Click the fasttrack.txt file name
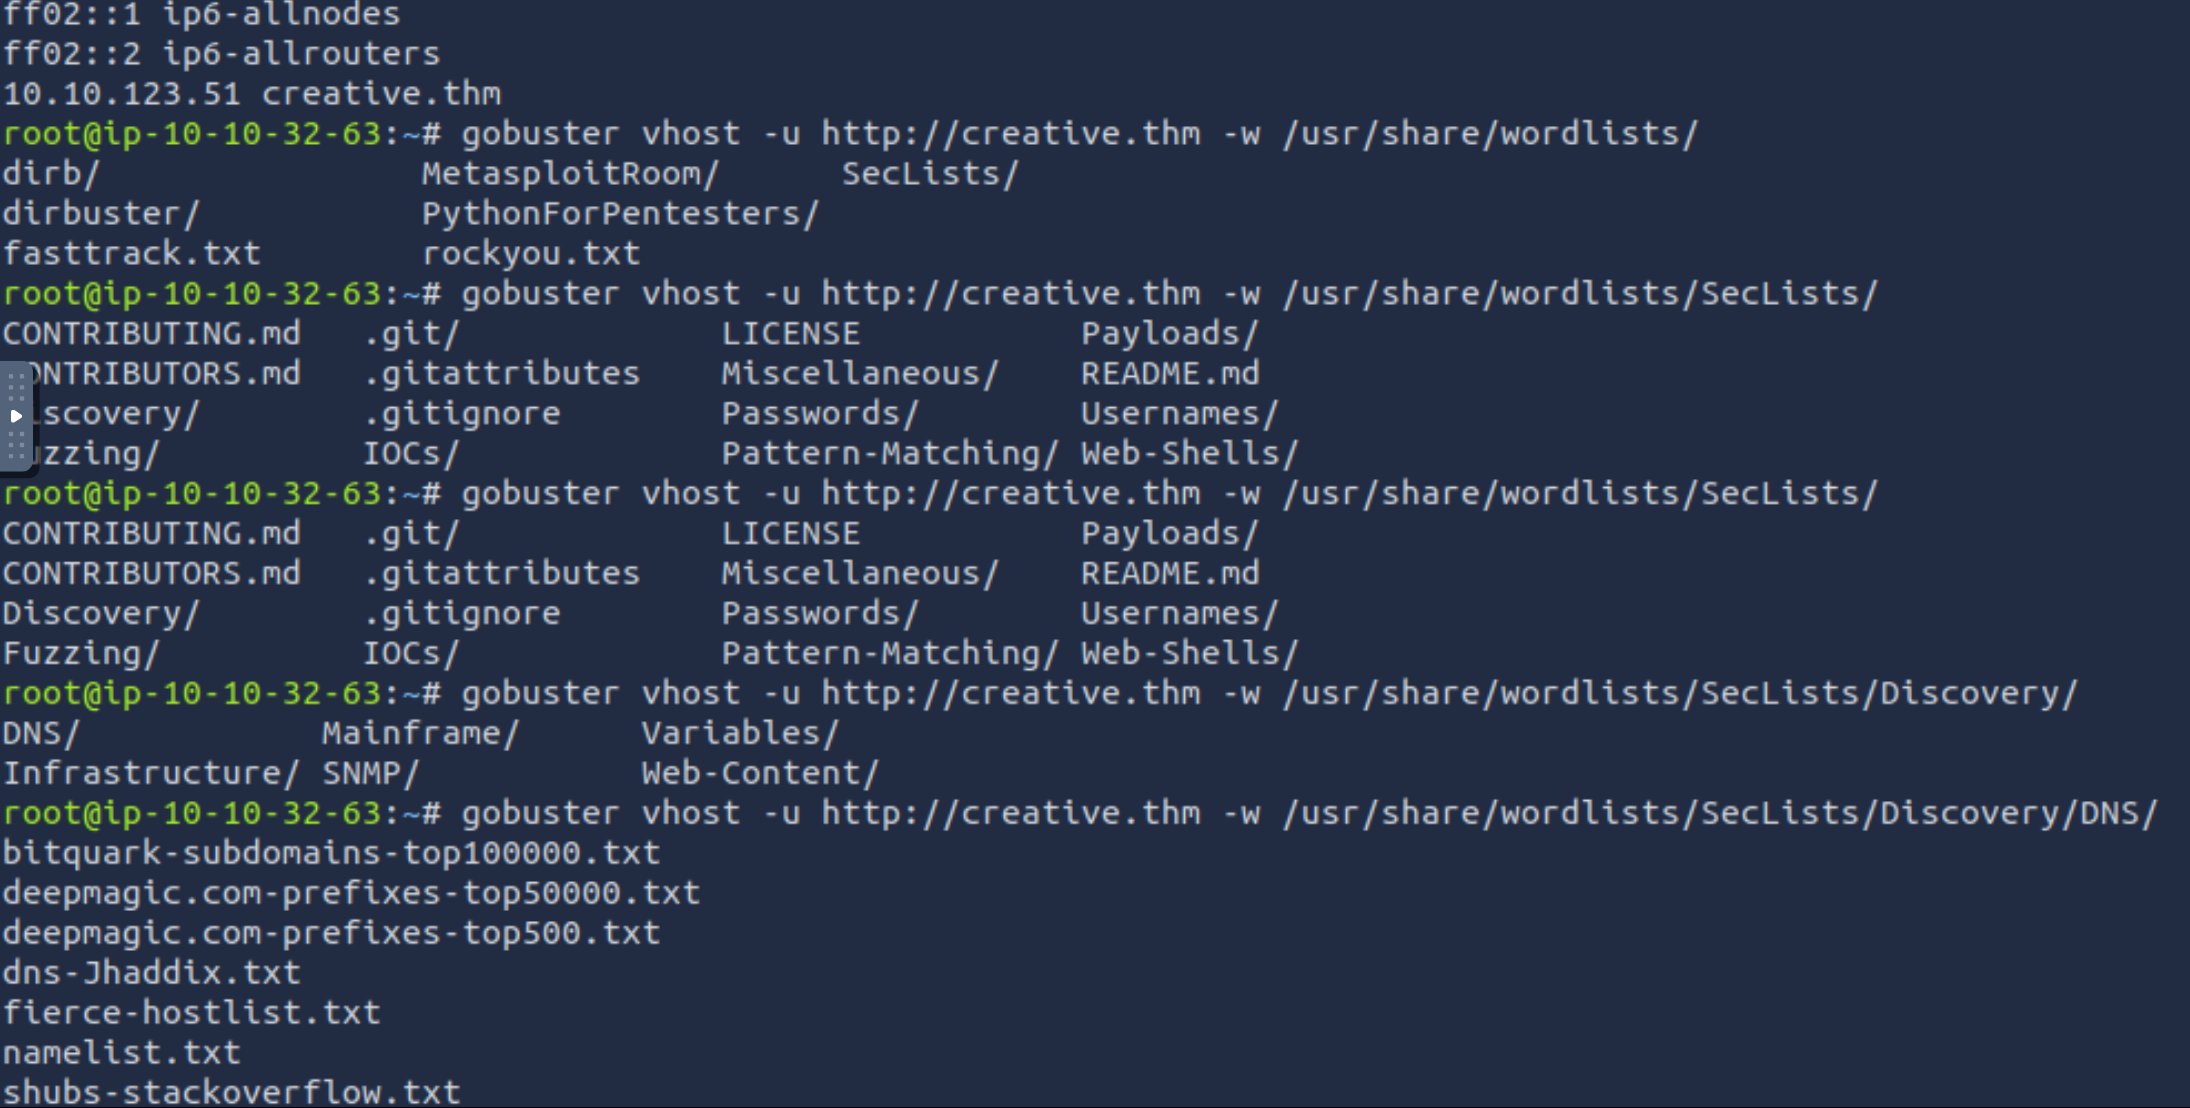 point(131,254)
